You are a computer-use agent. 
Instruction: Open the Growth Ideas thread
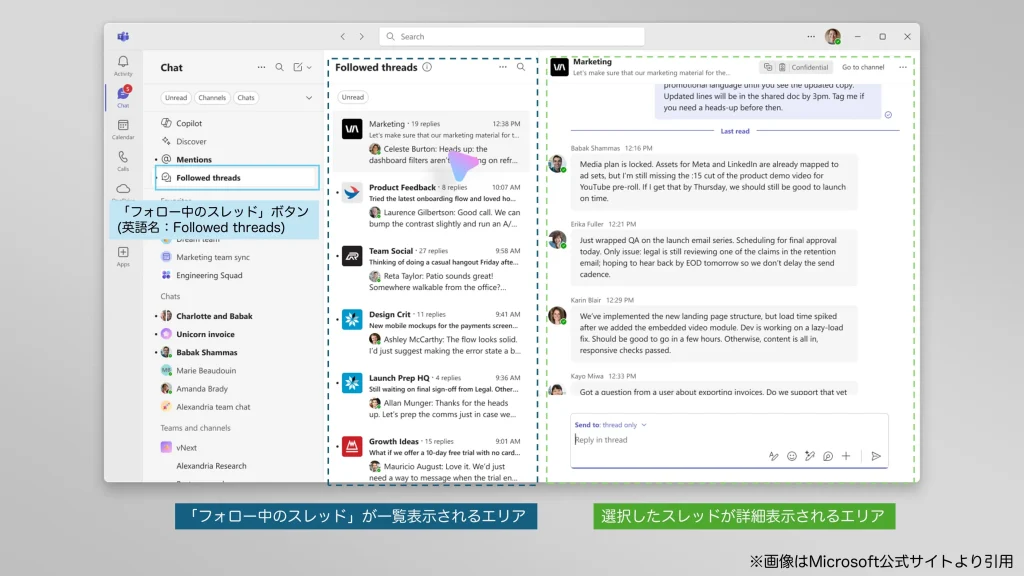click(x=431, y=458)
